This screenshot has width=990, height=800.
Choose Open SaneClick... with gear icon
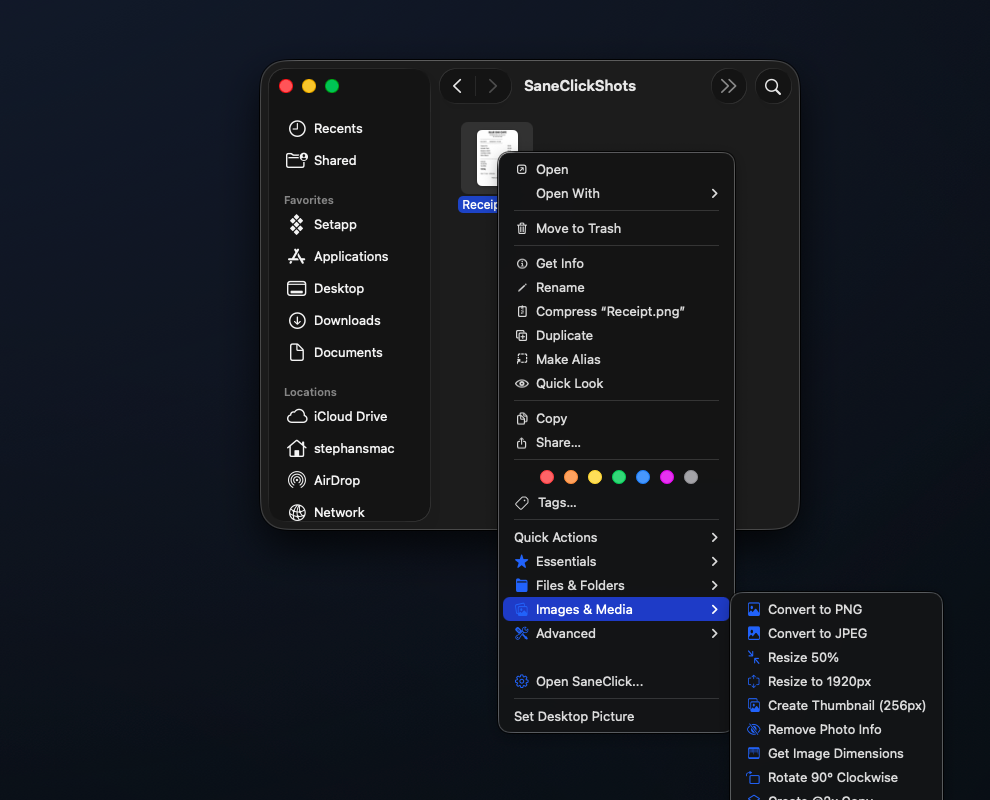click(616, 681)
